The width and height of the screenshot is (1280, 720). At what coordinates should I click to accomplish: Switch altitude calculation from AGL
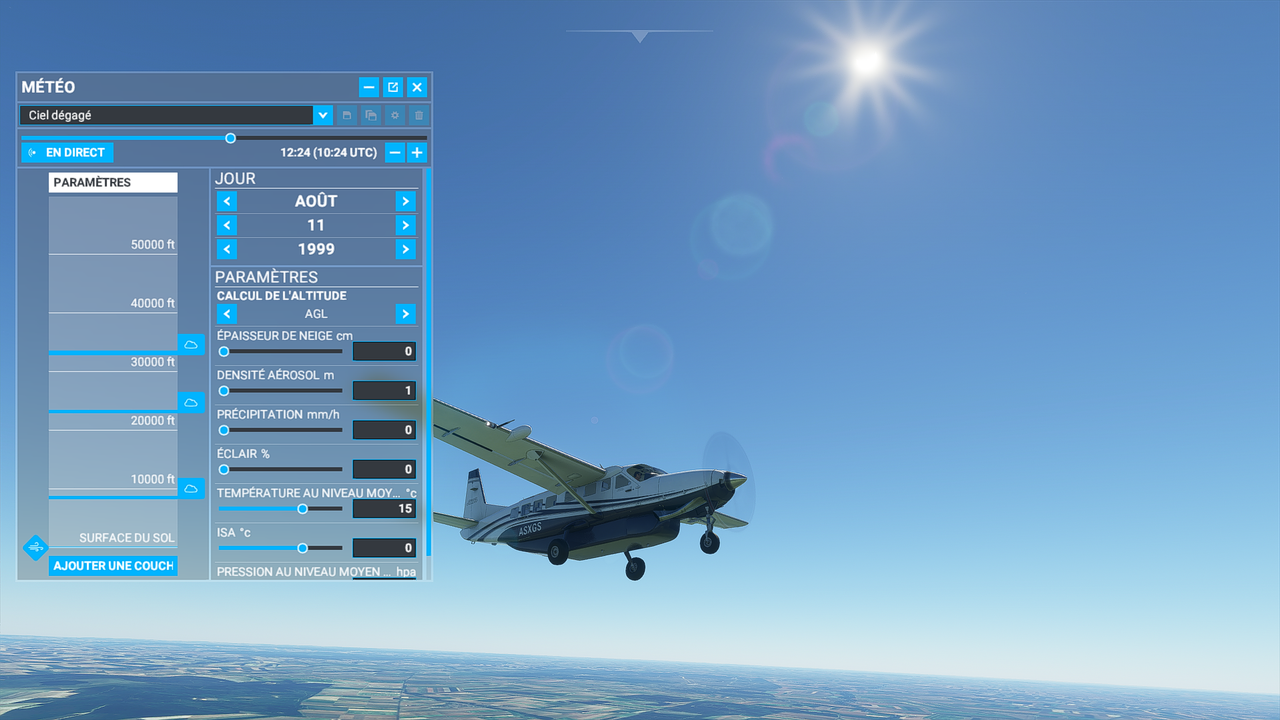pyautogui.click(x=405, y=313)
